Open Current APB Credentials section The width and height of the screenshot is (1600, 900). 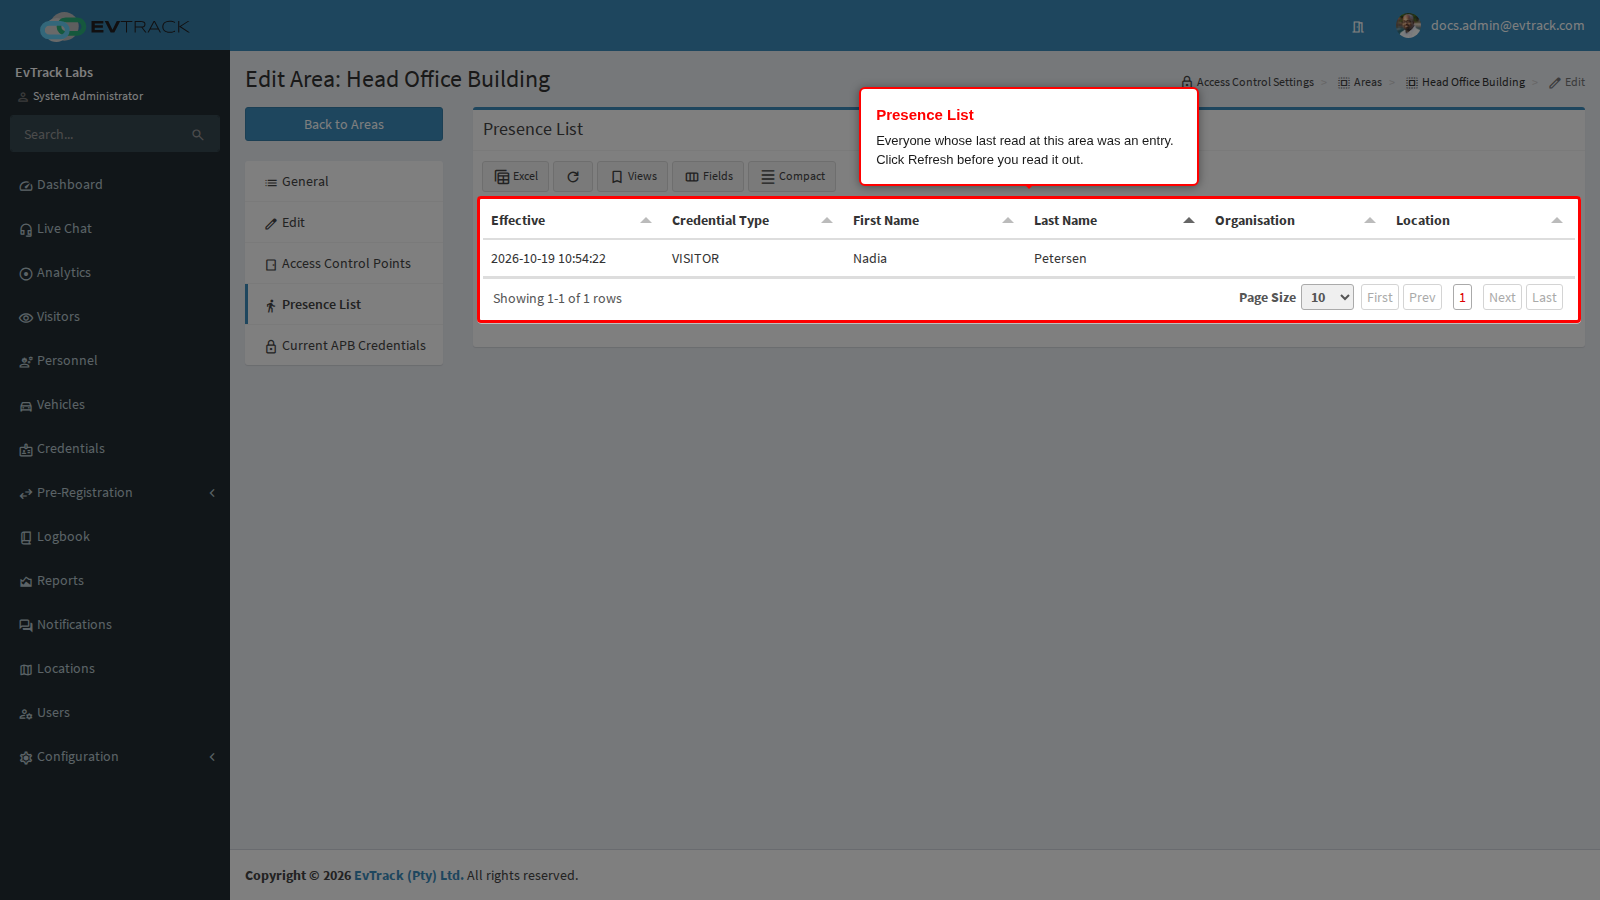pyautogui.click(x=344, y=346)
